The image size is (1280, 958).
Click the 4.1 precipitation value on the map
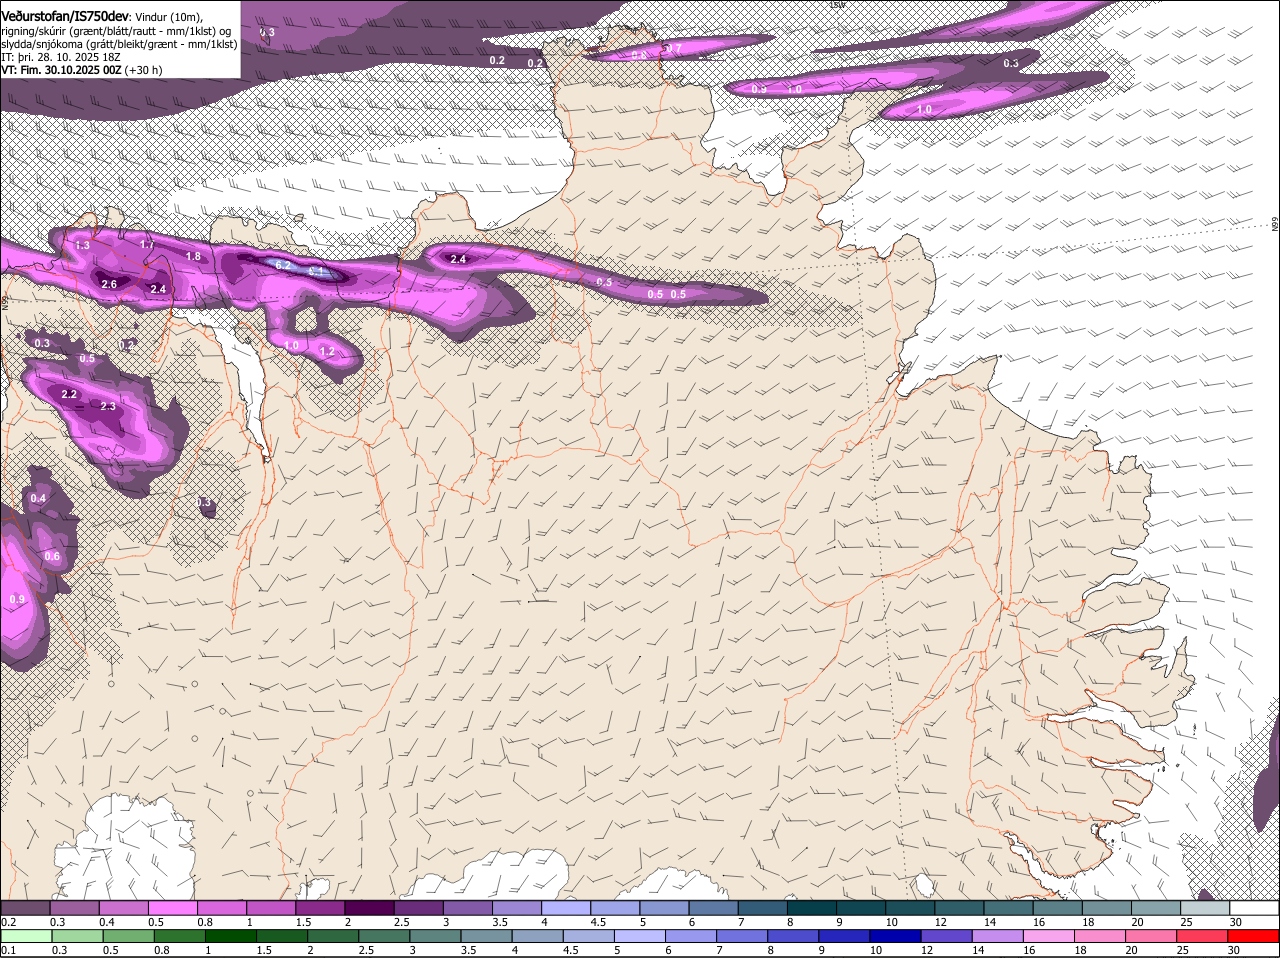coord(316,271)
